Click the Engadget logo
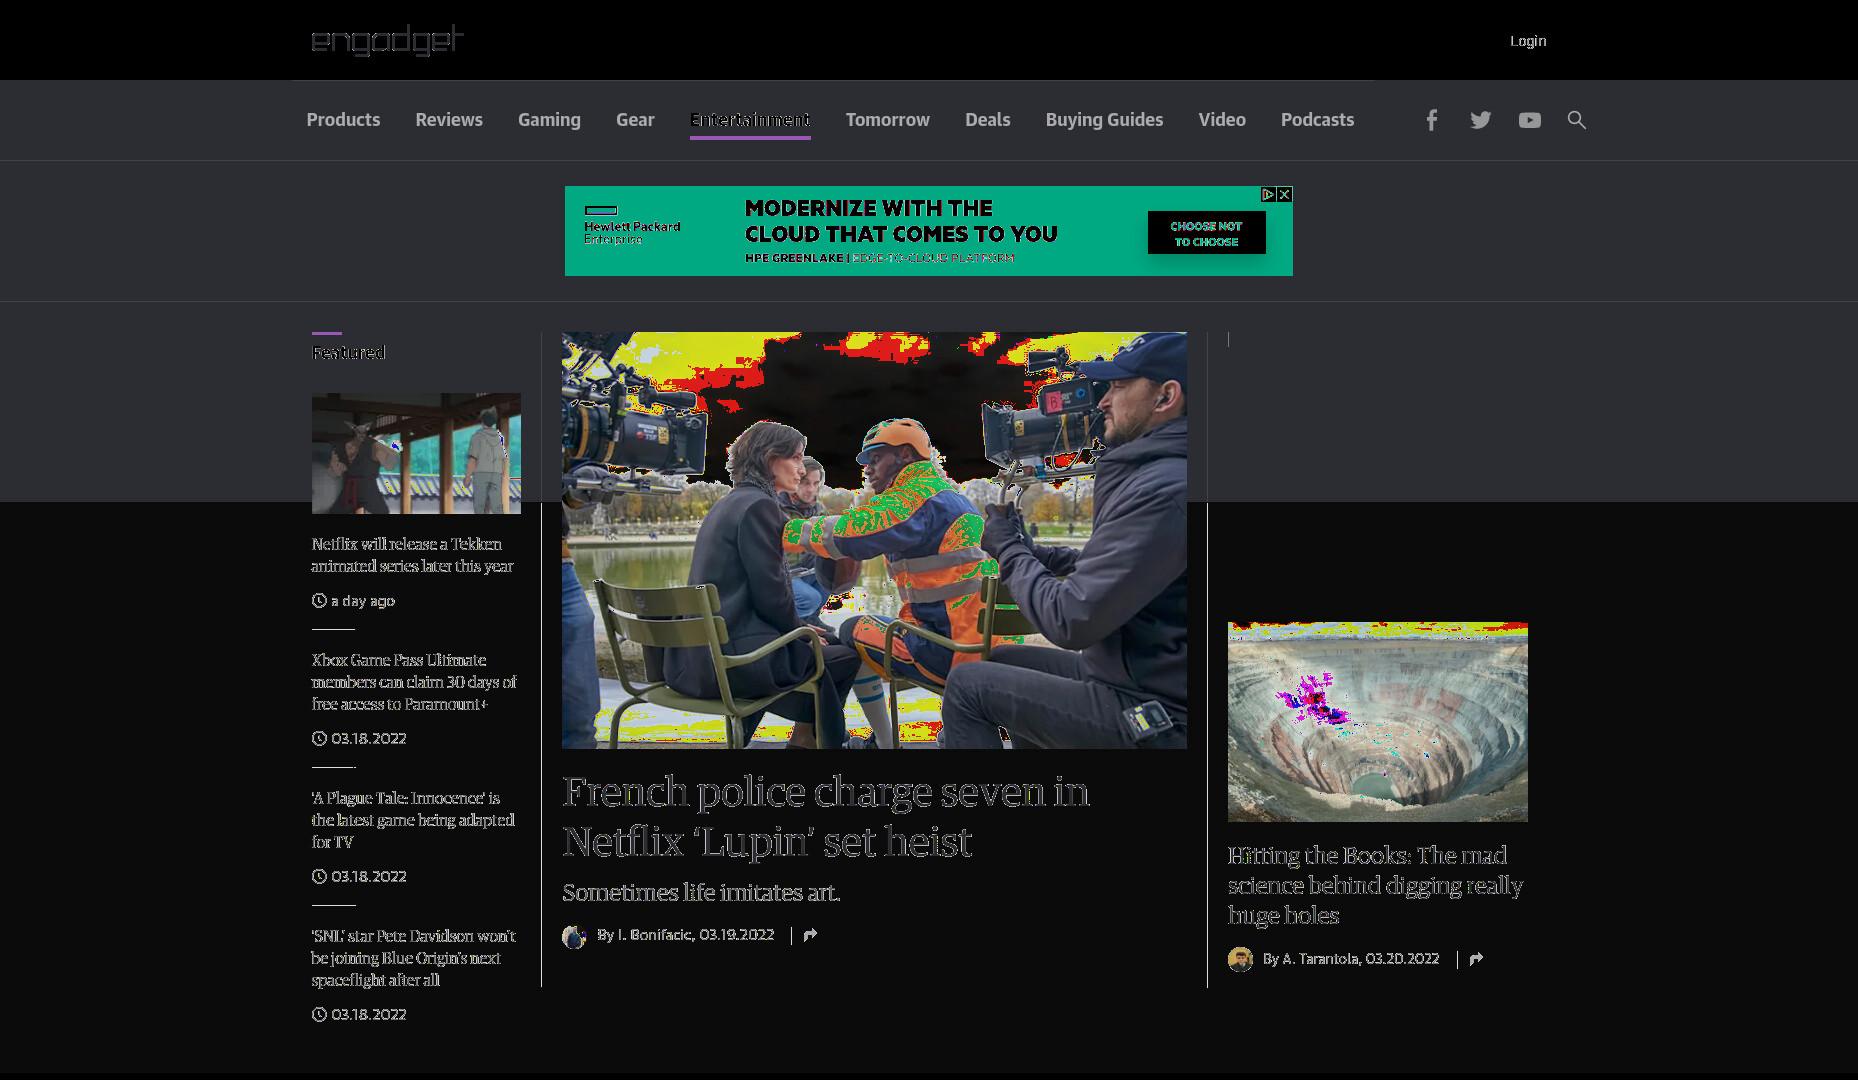This screenshot has height=1080, width=1858. 388,40
